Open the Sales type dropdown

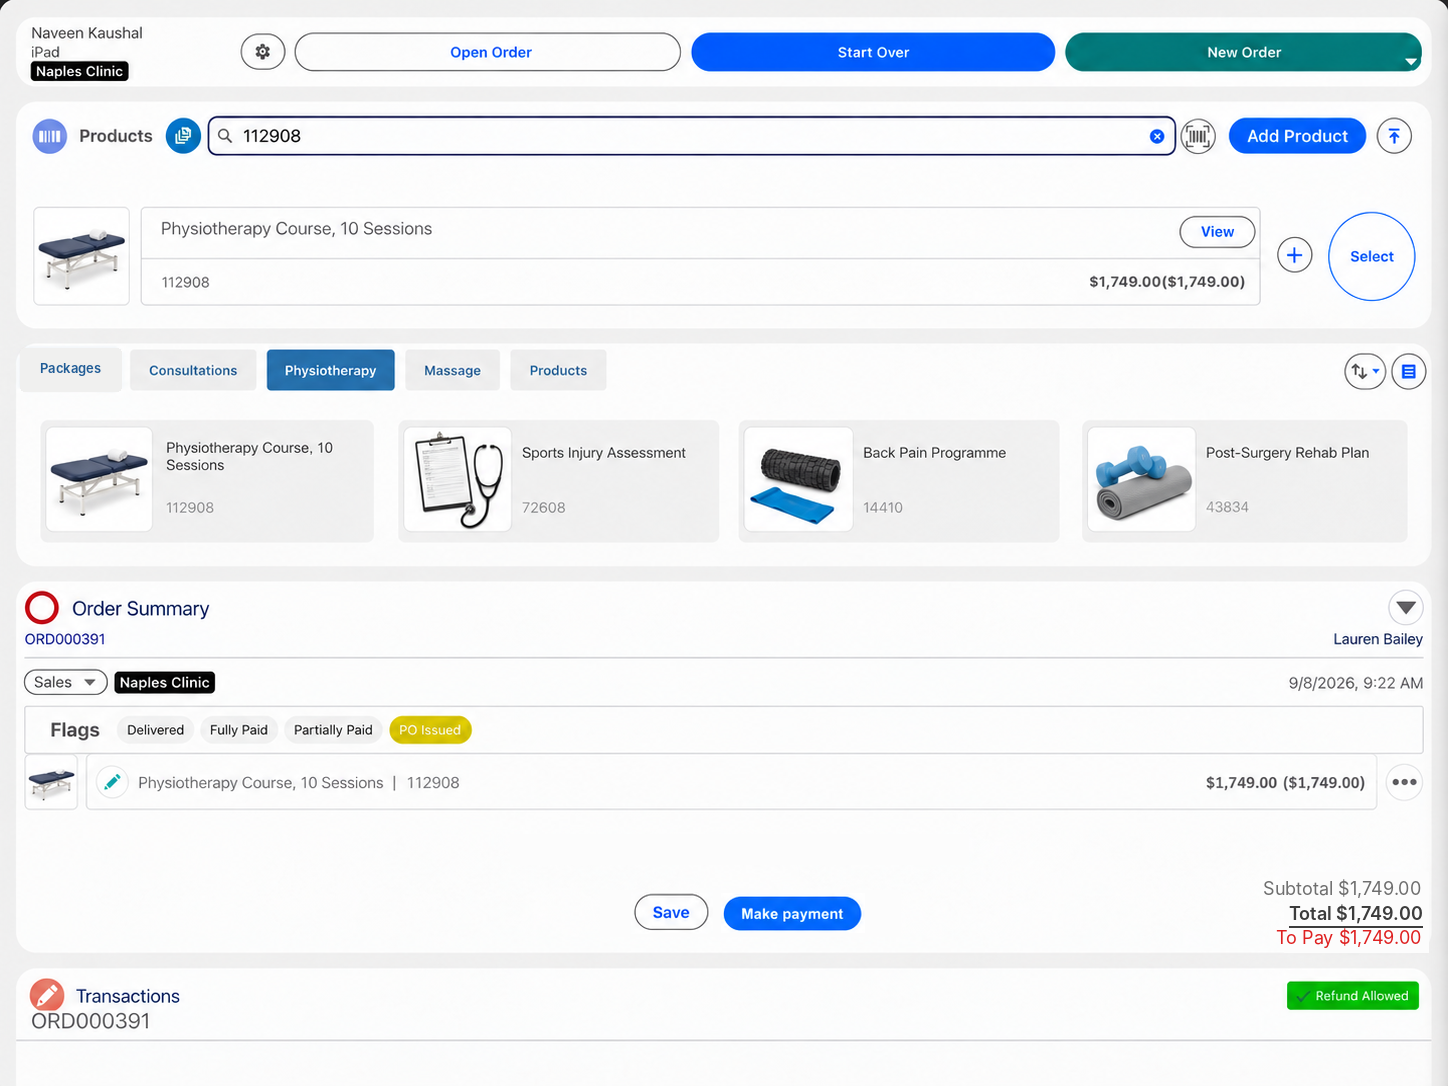click(66, 682)
